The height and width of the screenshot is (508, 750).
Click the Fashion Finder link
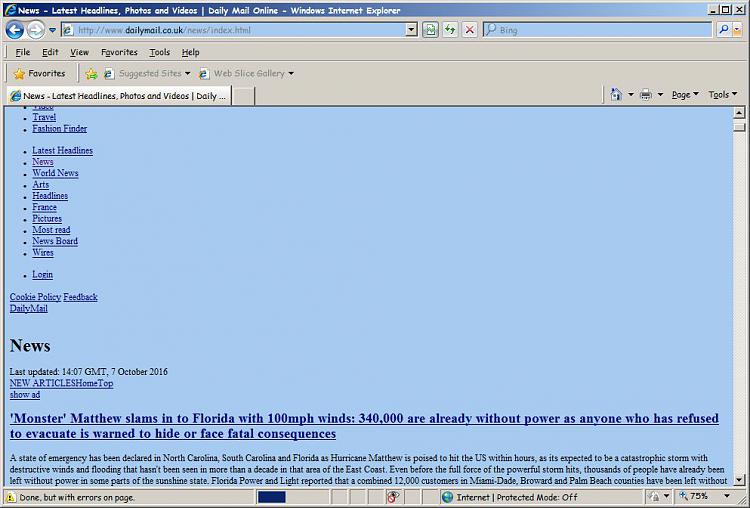tap(59, 129)
